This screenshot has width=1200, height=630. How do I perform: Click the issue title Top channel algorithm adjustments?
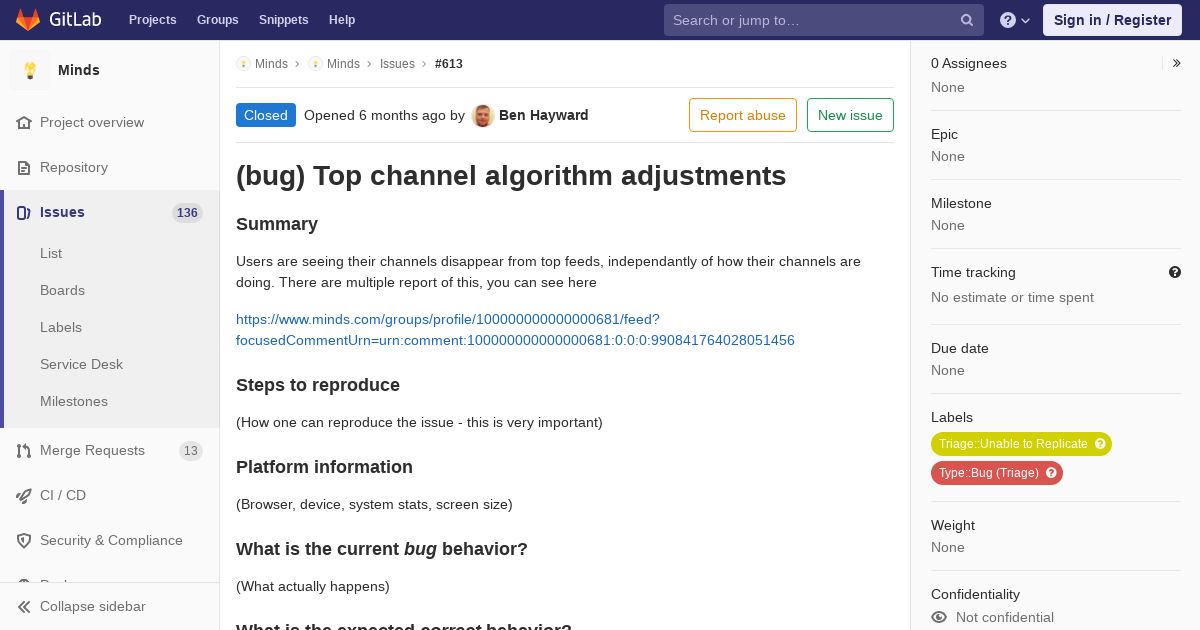click(x=511, y=175)
